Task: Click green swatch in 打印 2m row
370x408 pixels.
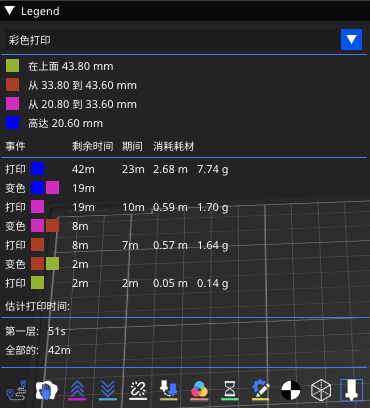Action: [38, 283]
